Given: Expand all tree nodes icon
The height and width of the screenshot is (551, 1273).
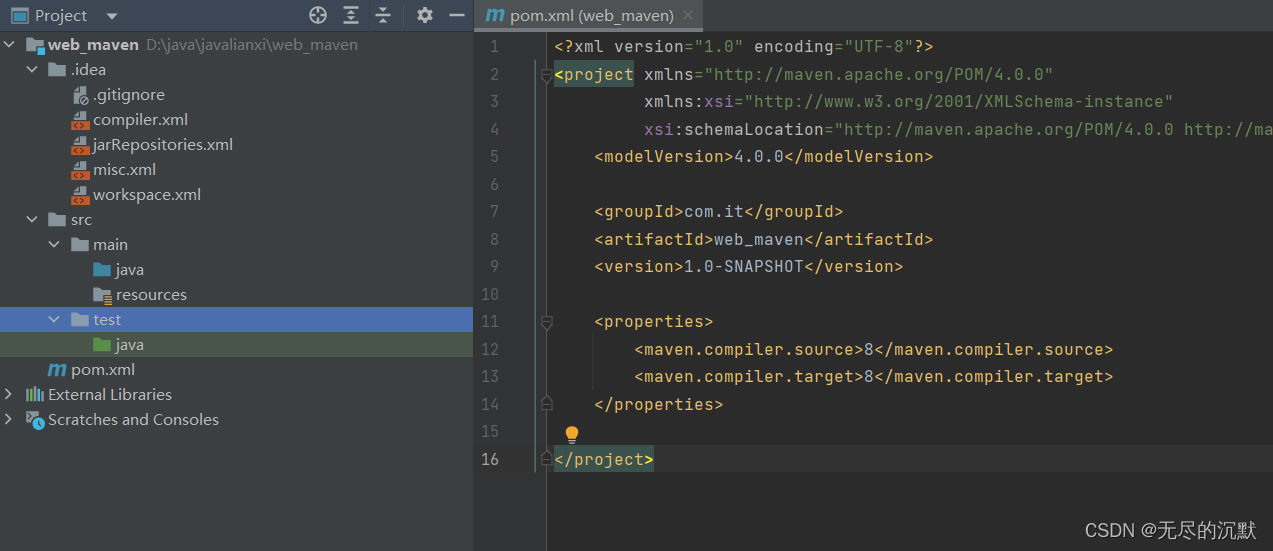Looking at the screenshot, I should pyautogui.click(x=351, y=15).
